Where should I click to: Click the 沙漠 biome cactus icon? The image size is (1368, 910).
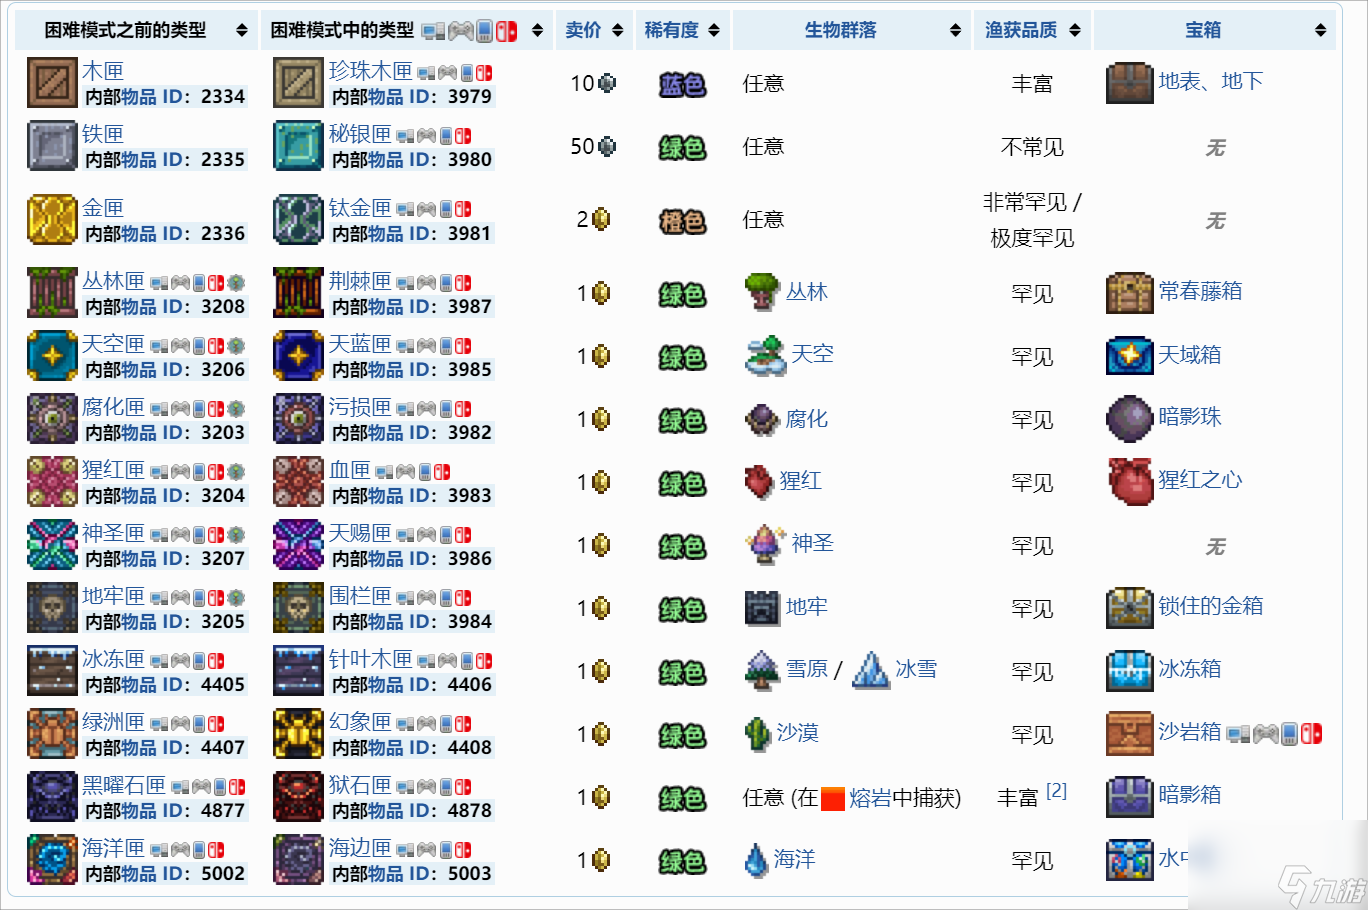(758, 734)
